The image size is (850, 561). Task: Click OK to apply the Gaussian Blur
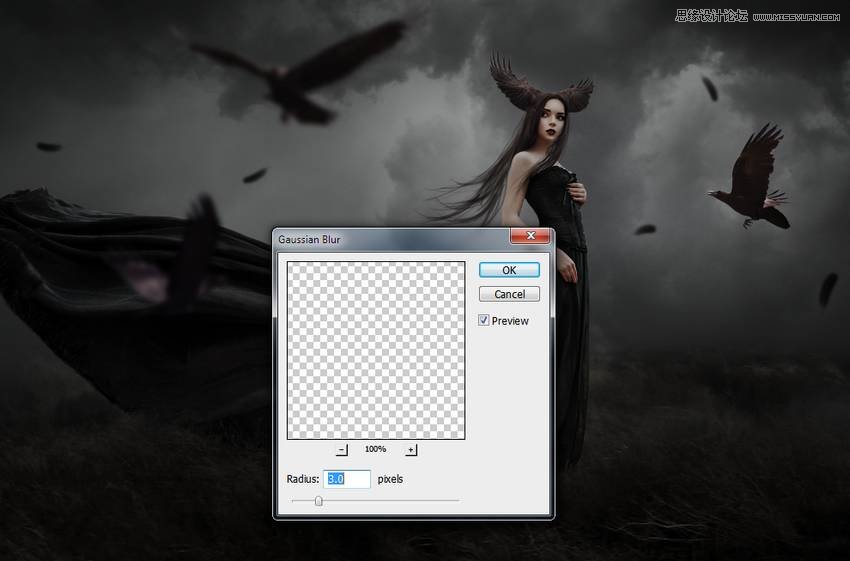509,270
